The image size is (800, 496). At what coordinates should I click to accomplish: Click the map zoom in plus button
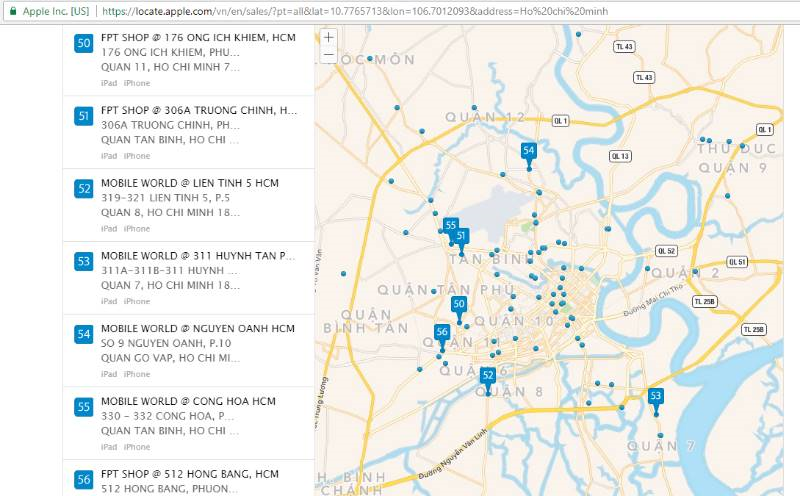329,37
